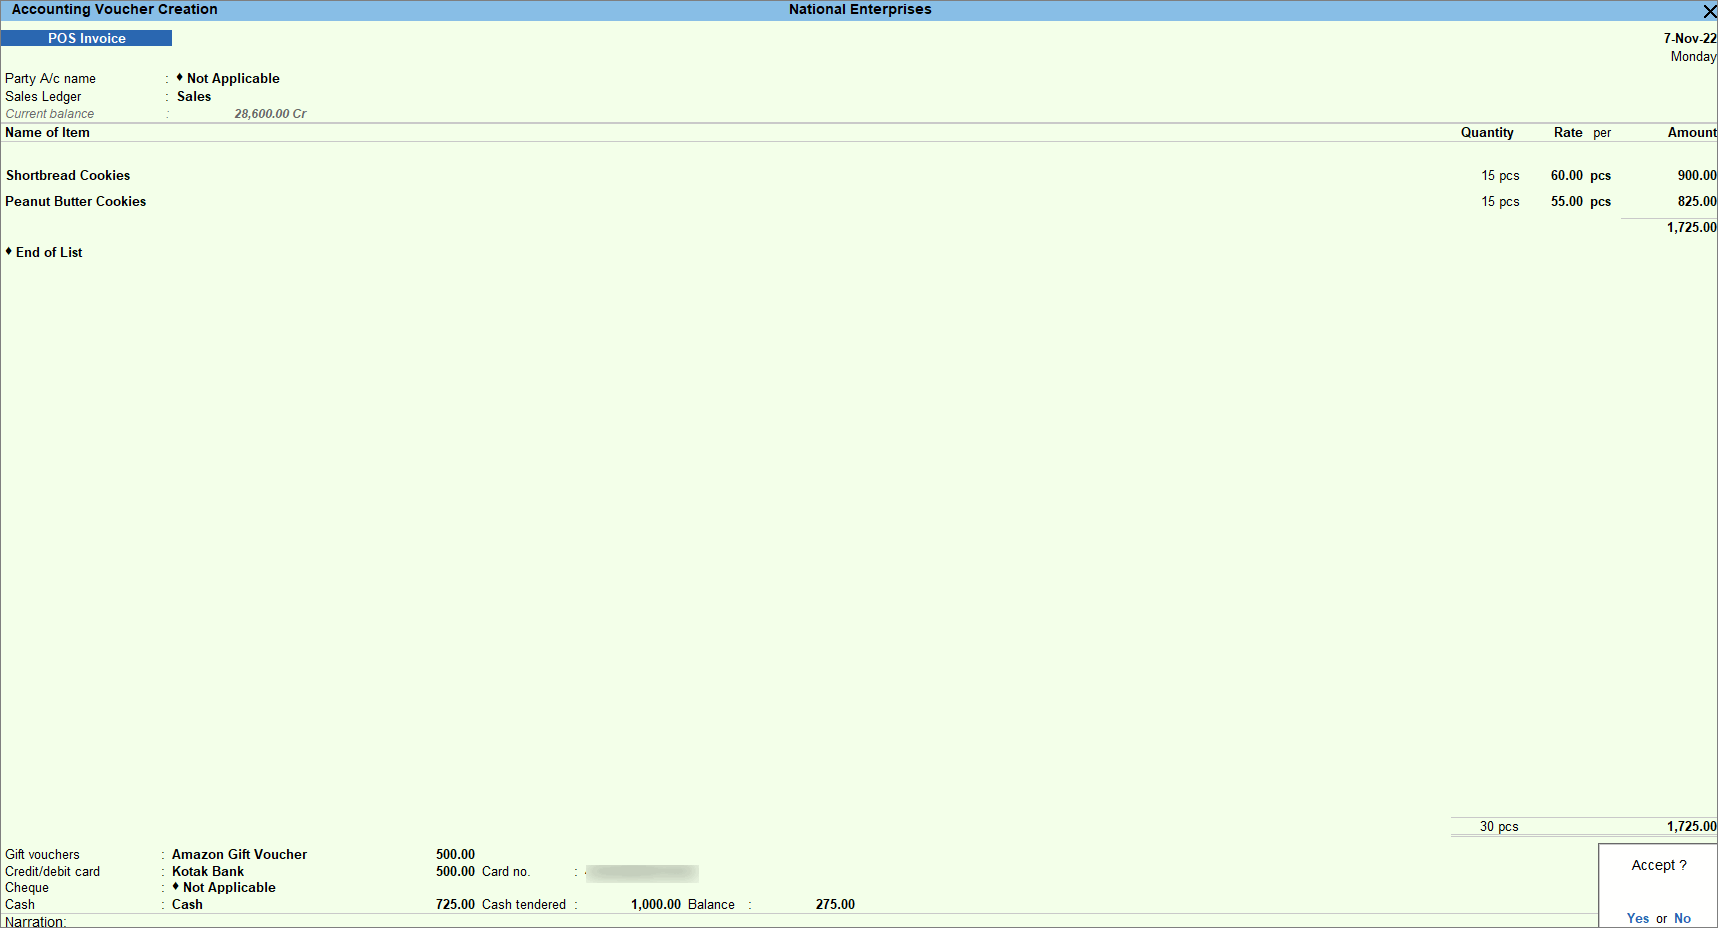Click Shortbread Cookies amount 900.00
Viewport: 1718px width, 928px height.
click(1697, 175)
